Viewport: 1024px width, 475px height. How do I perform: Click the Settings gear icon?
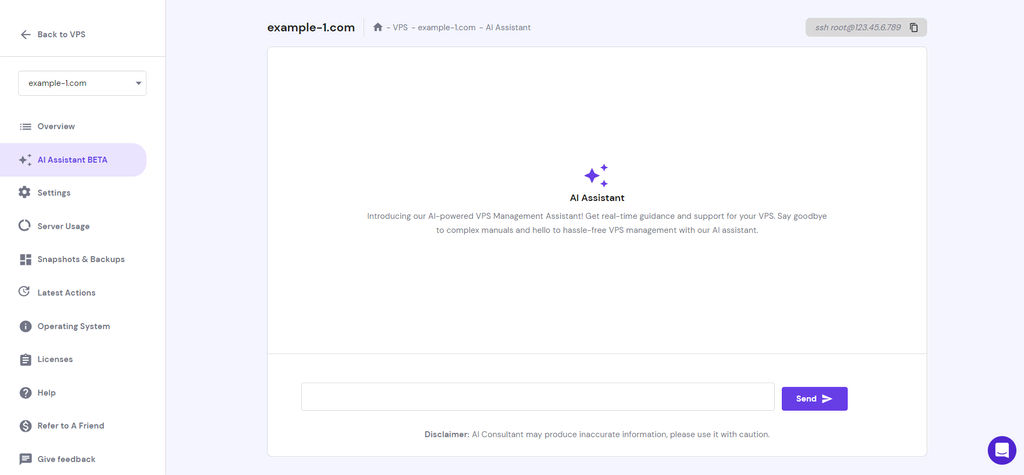click(x=25, y=193)
